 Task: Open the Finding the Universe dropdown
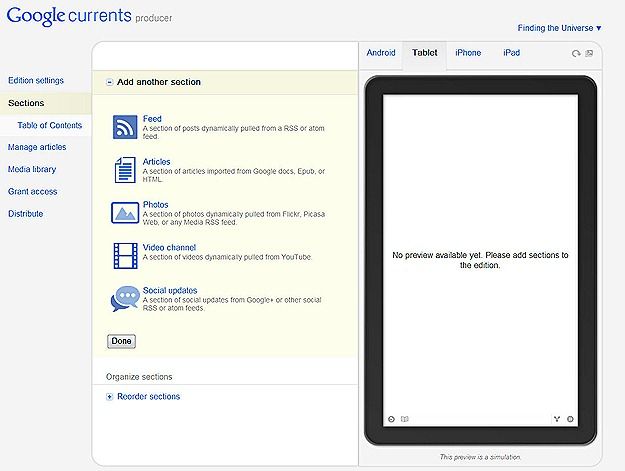(x=559, y=28)
